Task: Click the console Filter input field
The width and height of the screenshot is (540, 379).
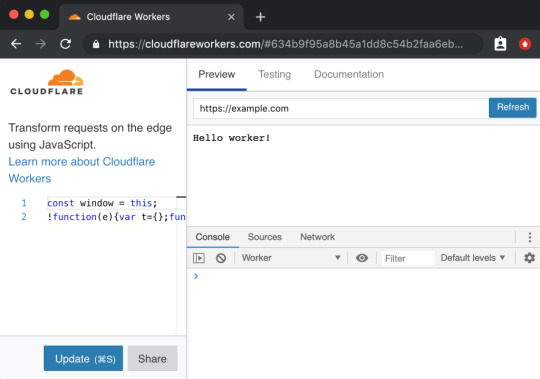Action: (408, 258)
